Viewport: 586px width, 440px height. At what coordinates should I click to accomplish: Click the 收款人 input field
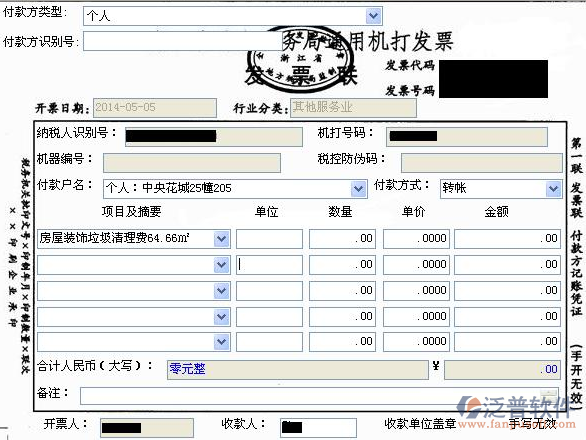[318, 428]
